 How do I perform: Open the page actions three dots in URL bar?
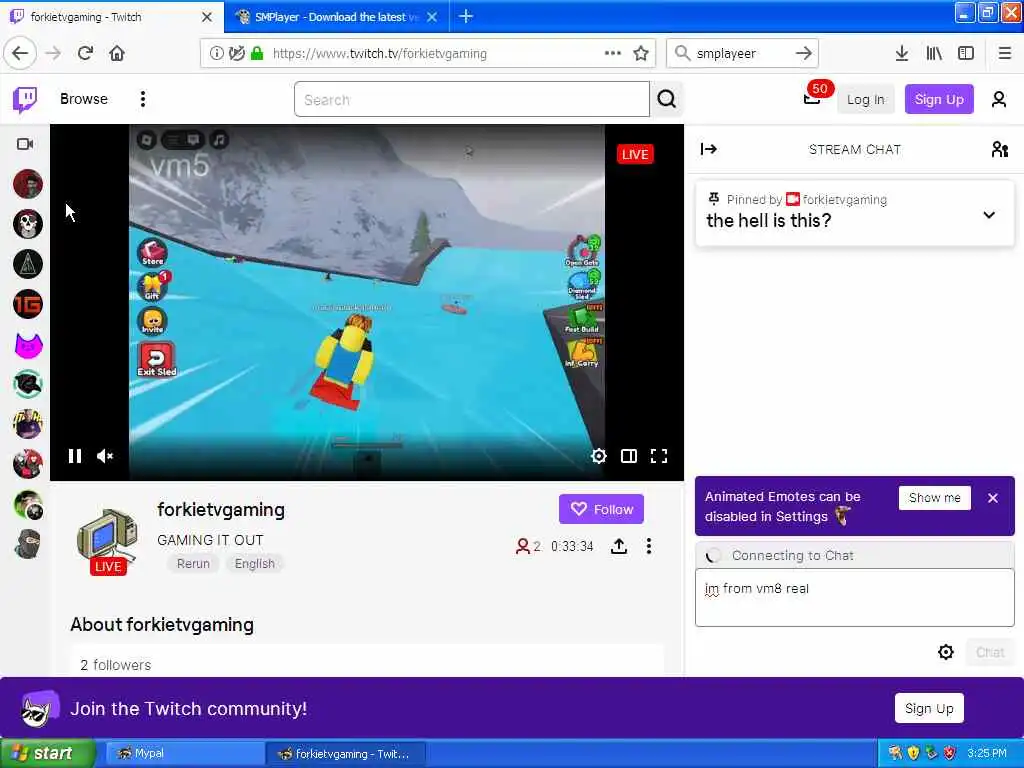coord(612,53)
